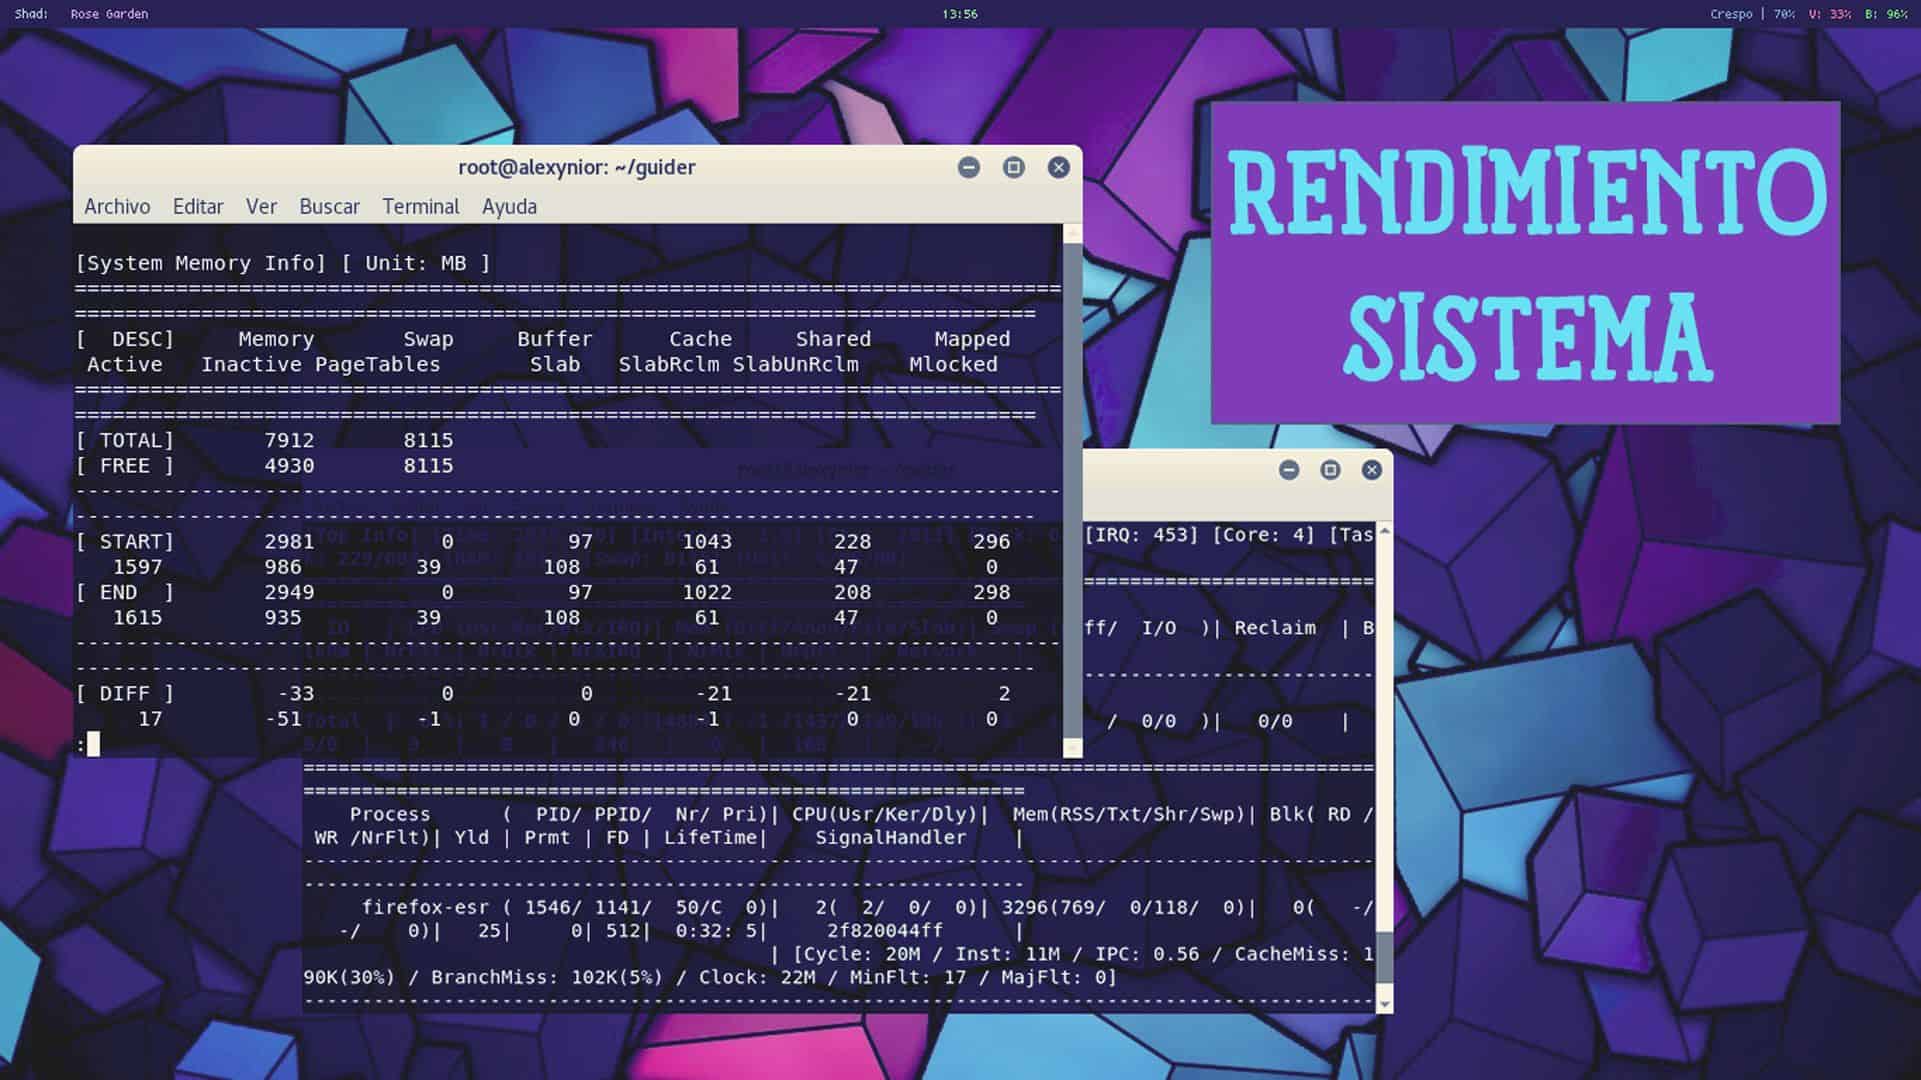Maximize the guider terminal window
1921x1080 pixels.
point(1013,168)
